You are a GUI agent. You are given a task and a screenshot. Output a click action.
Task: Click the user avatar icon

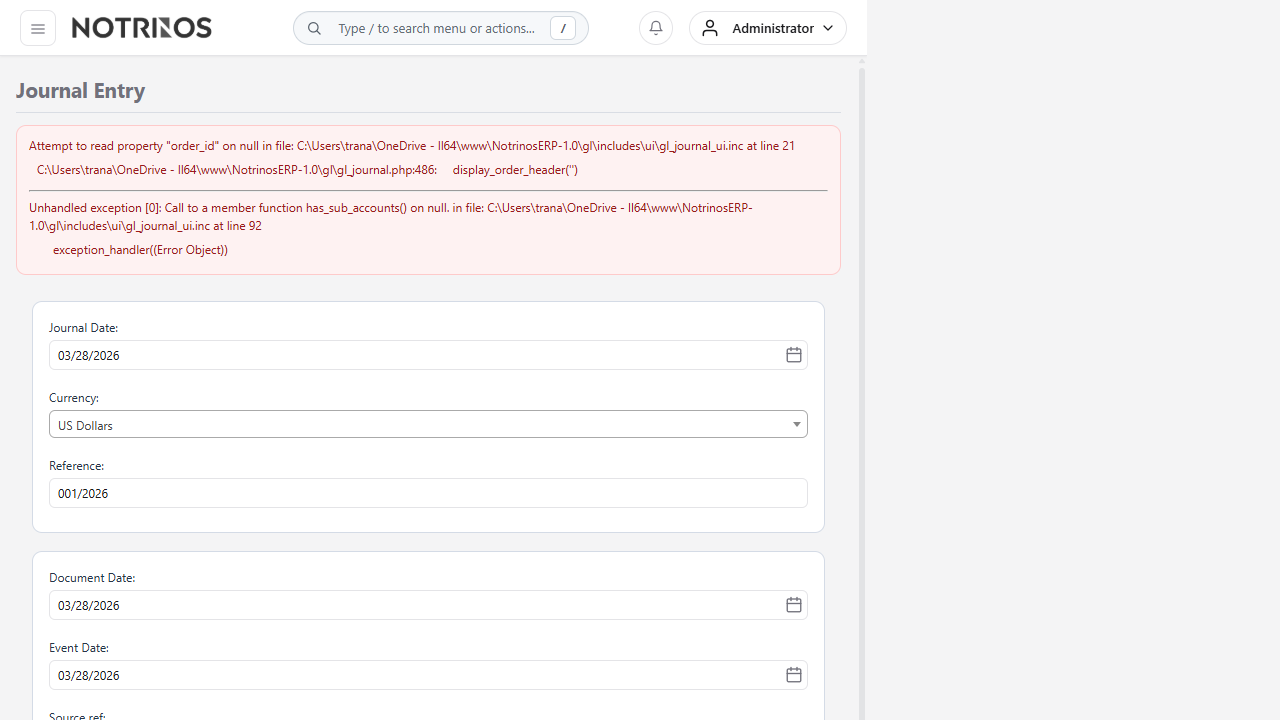710,28
